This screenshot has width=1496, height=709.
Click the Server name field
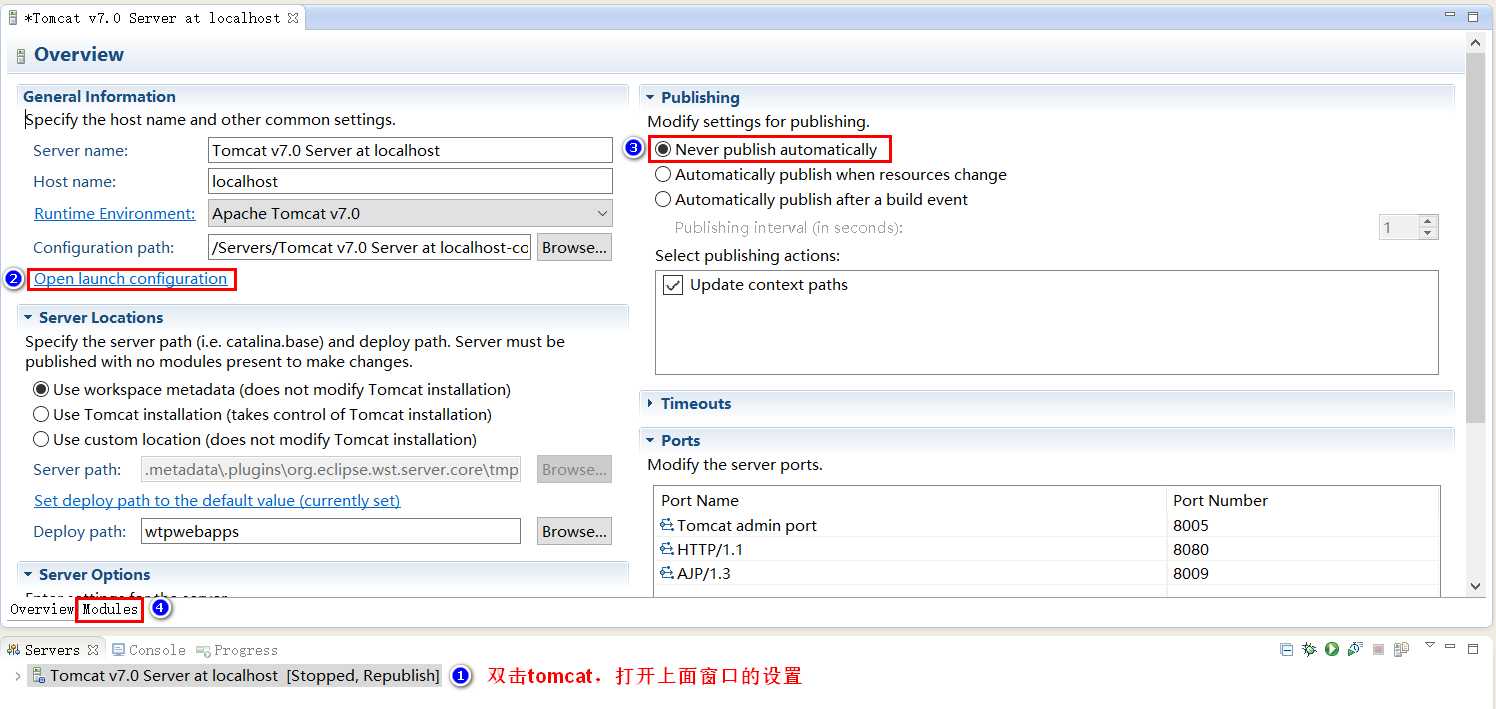click(410, 150)
